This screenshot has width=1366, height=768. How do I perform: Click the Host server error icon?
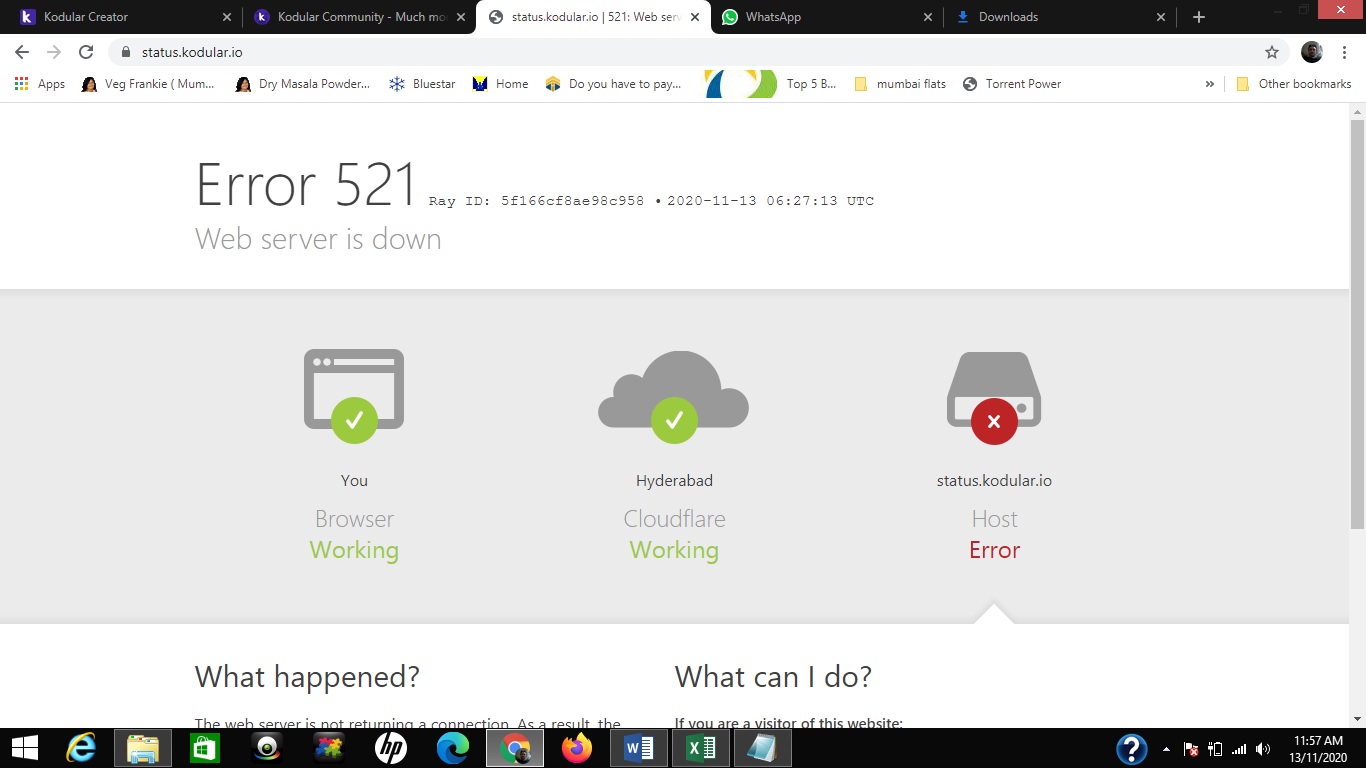[994, 397]
